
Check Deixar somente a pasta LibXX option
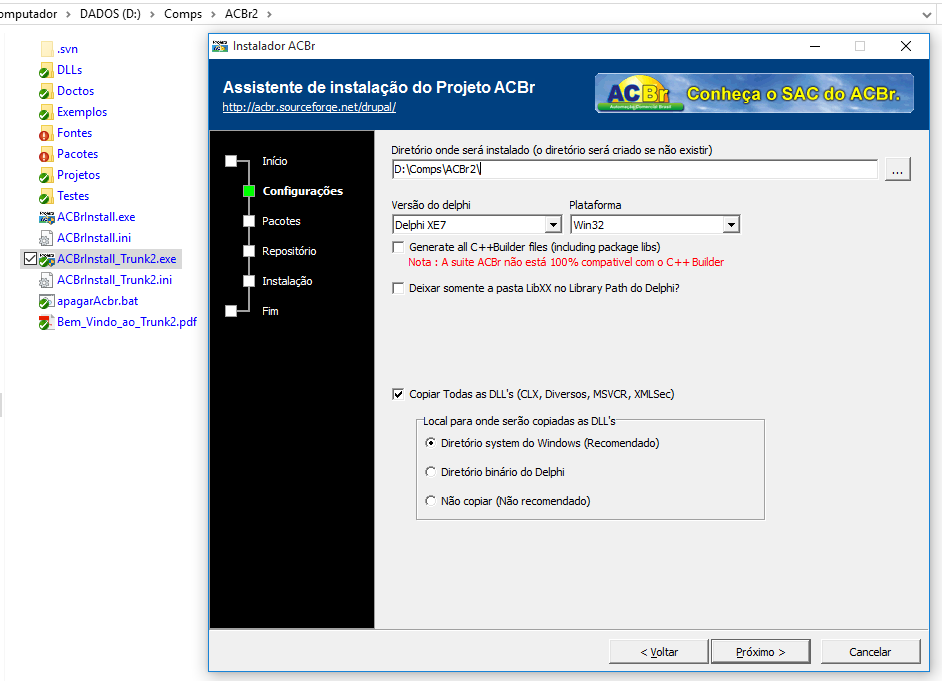[398, 288]
